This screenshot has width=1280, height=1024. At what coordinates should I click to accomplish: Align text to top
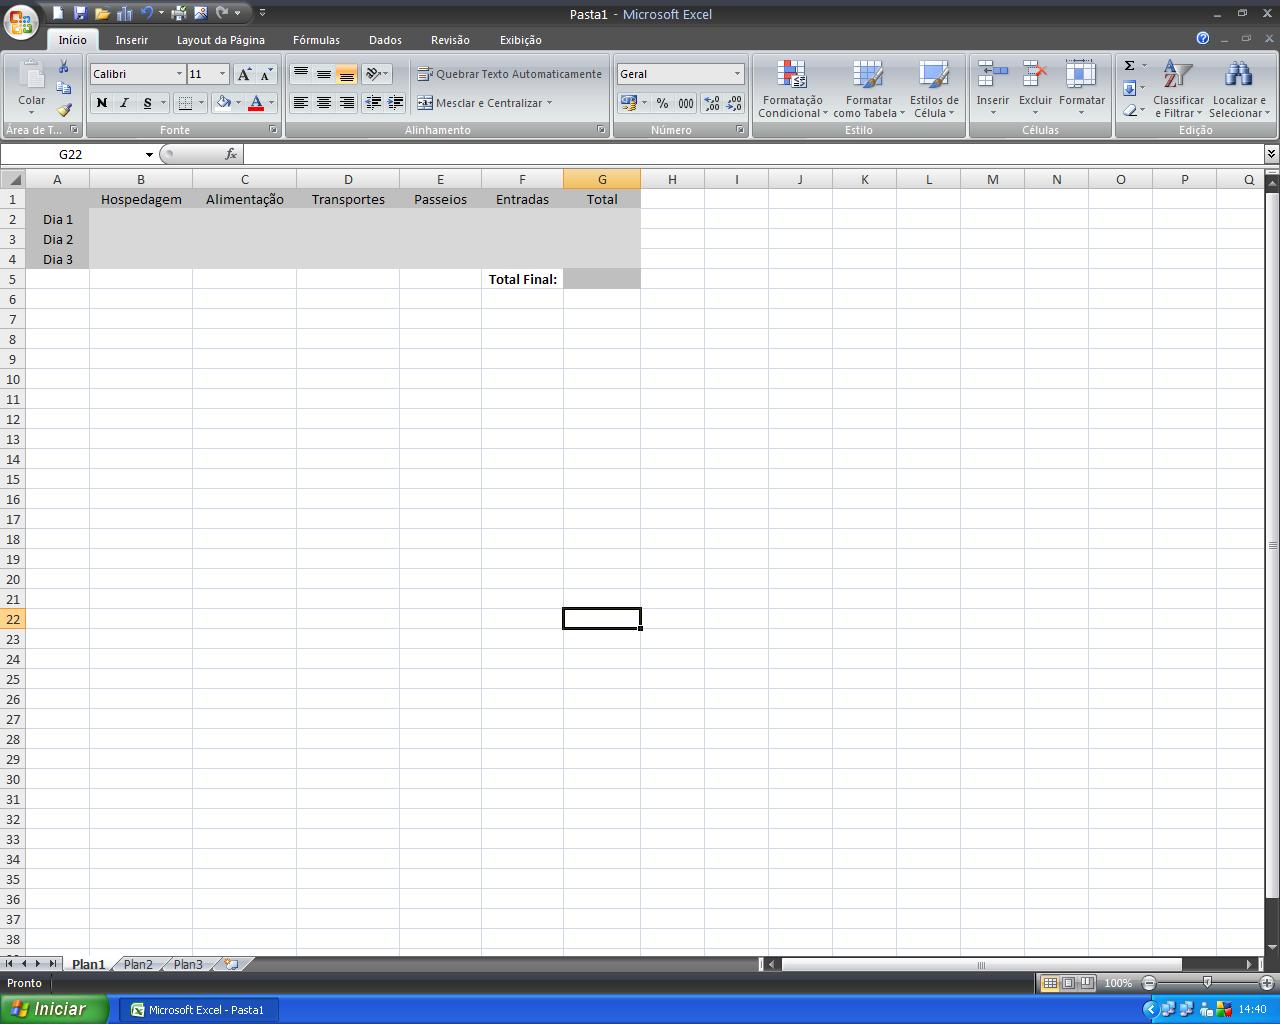point(301,74)
